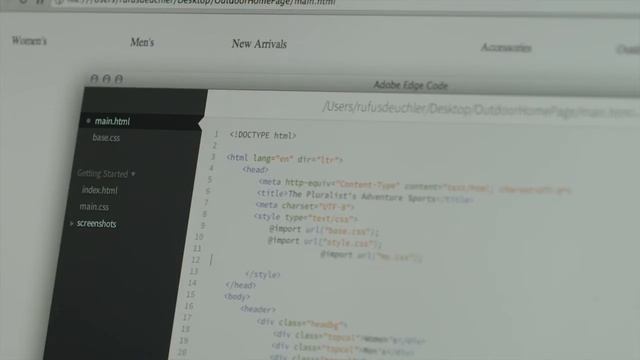Click the html lang="en" line
640x360 pixels.
click(x=285, y=158)
